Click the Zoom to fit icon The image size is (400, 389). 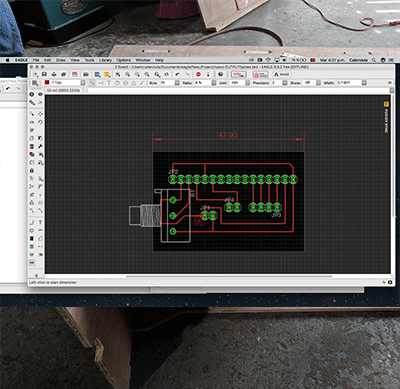(x=118, y=74)
